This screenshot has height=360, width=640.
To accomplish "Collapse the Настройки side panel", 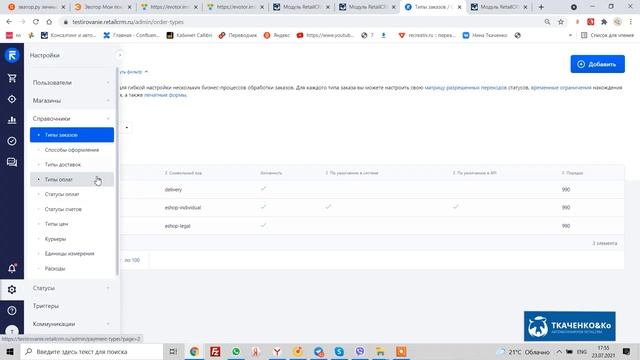I will tap(120, 55).
